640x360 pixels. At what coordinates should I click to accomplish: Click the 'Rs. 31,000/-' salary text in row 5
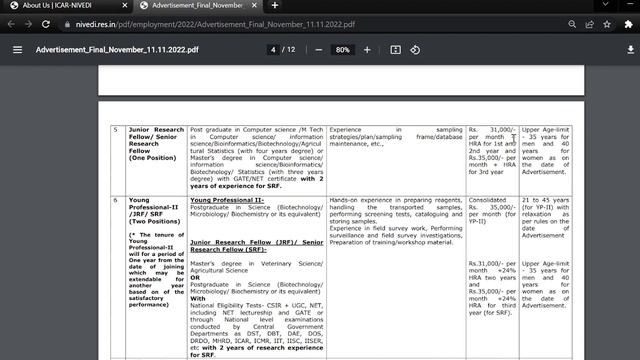492,130
